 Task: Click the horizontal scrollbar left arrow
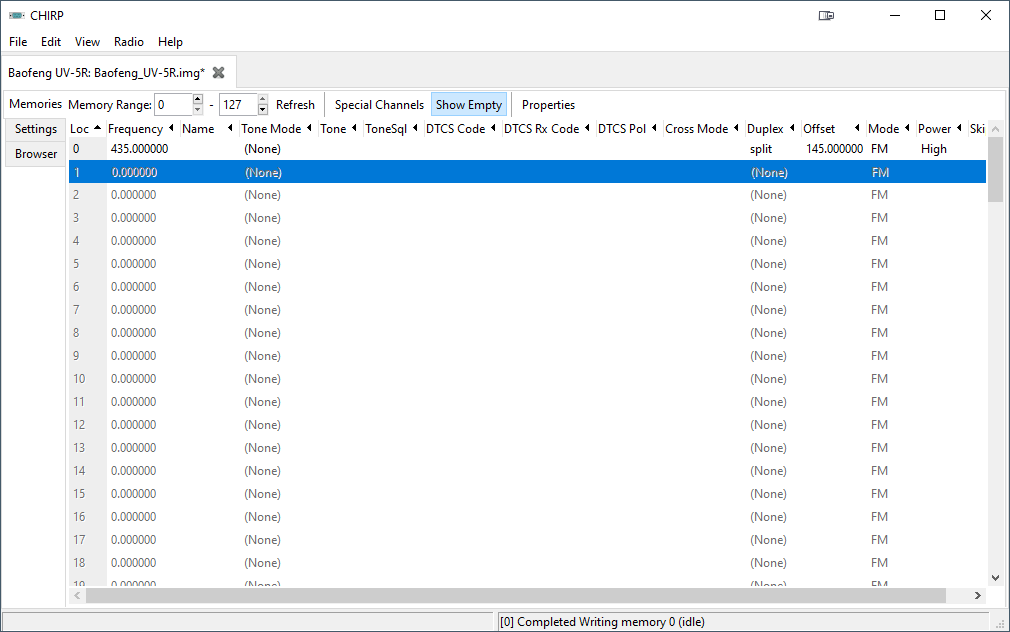pyautogui.click(x=77, y=595)
